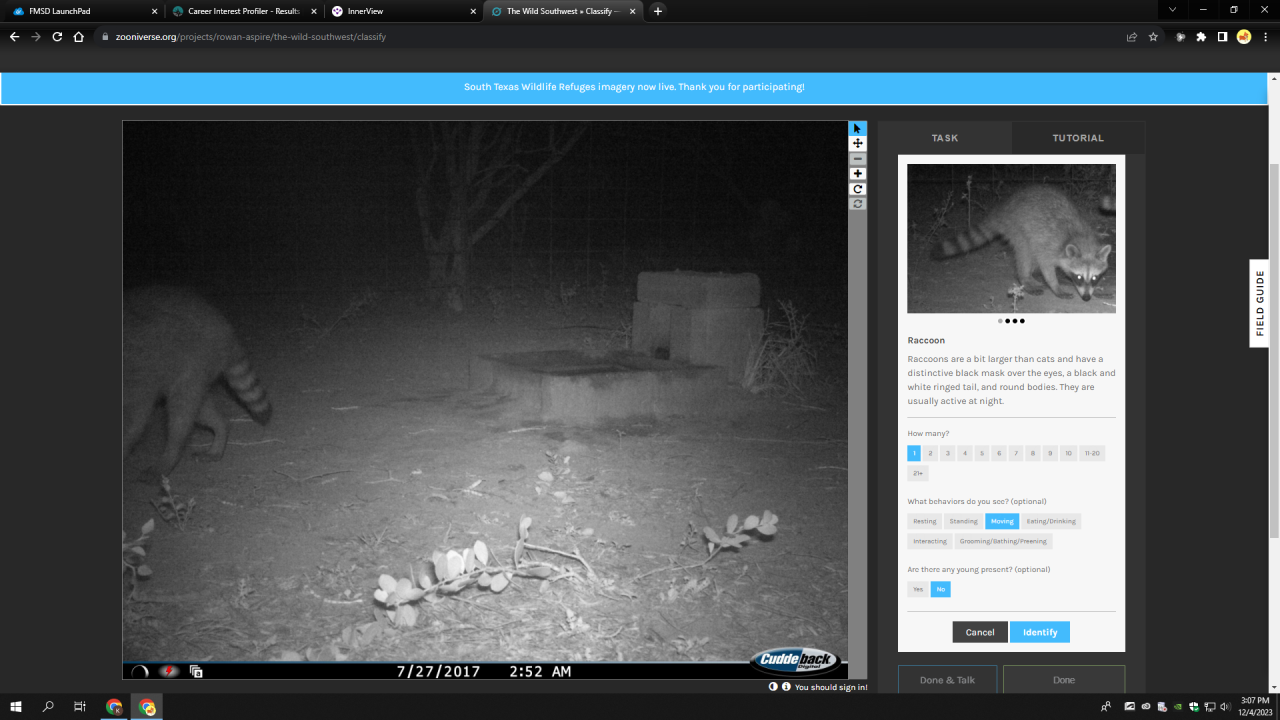Click the South Texas Wildlife Refuges banner
Viewport: 1280px width, 720px height.
pyautogui.click(x=634, y=87)
